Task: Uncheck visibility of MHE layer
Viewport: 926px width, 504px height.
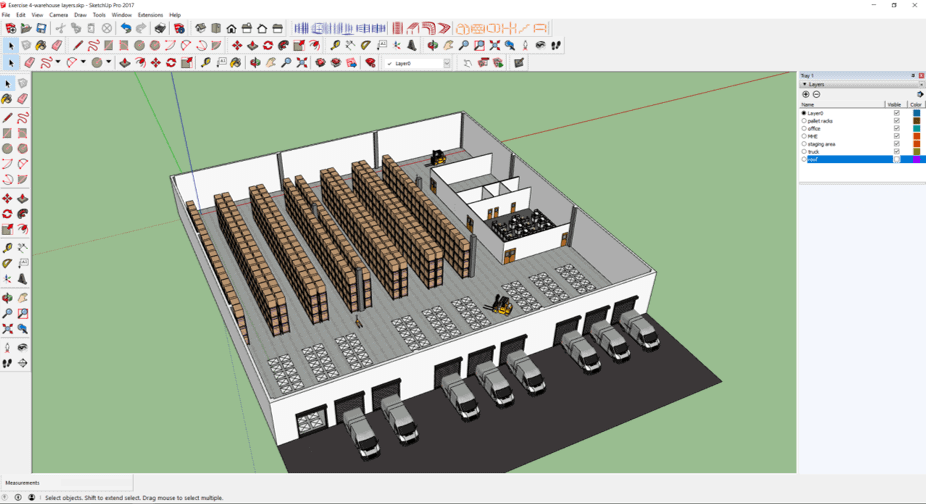Action: click(896, 136)
